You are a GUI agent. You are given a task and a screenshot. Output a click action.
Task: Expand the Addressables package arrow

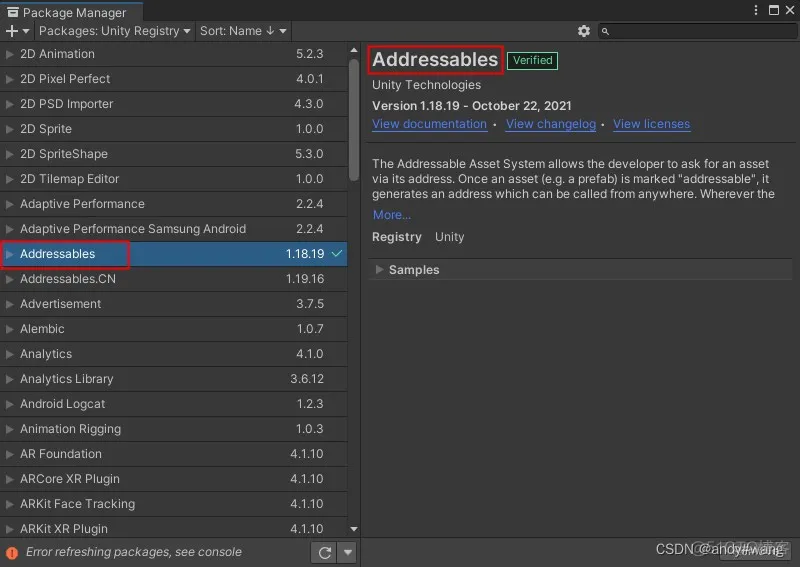[9, 254]
